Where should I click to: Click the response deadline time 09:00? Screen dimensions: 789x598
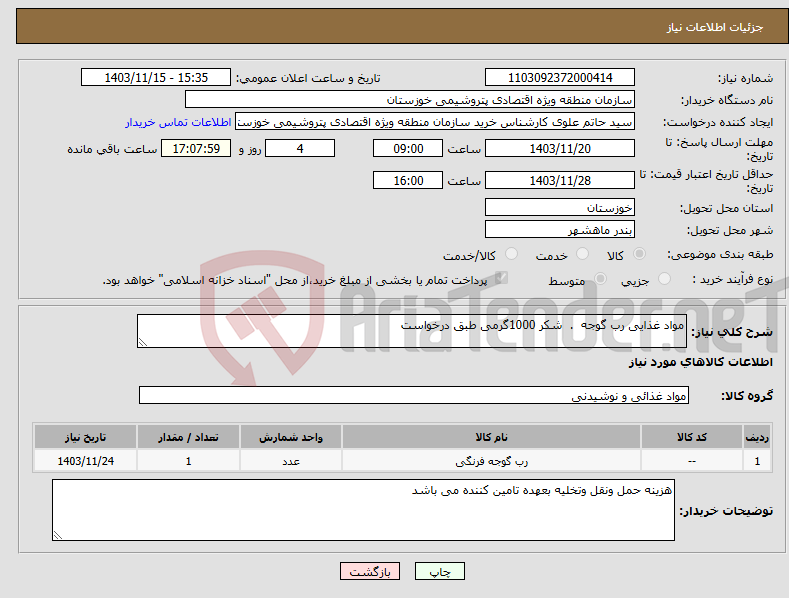[x=408, y=148]
